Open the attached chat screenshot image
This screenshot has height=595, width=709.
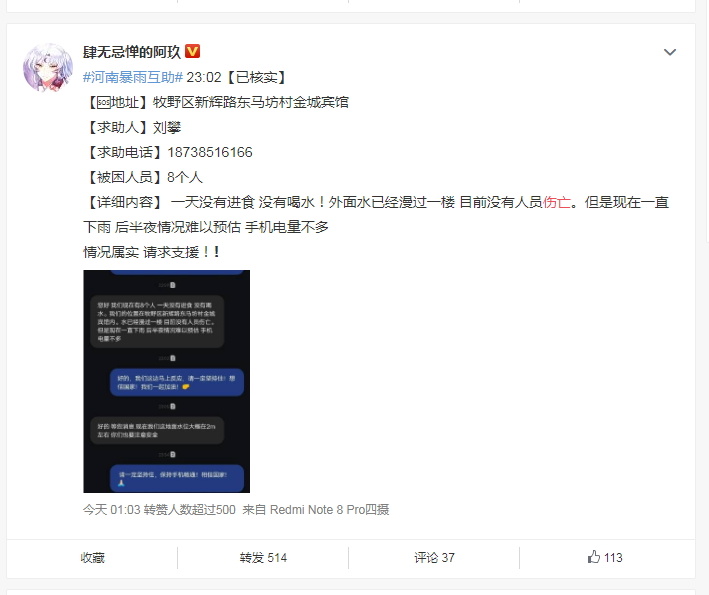166,381
